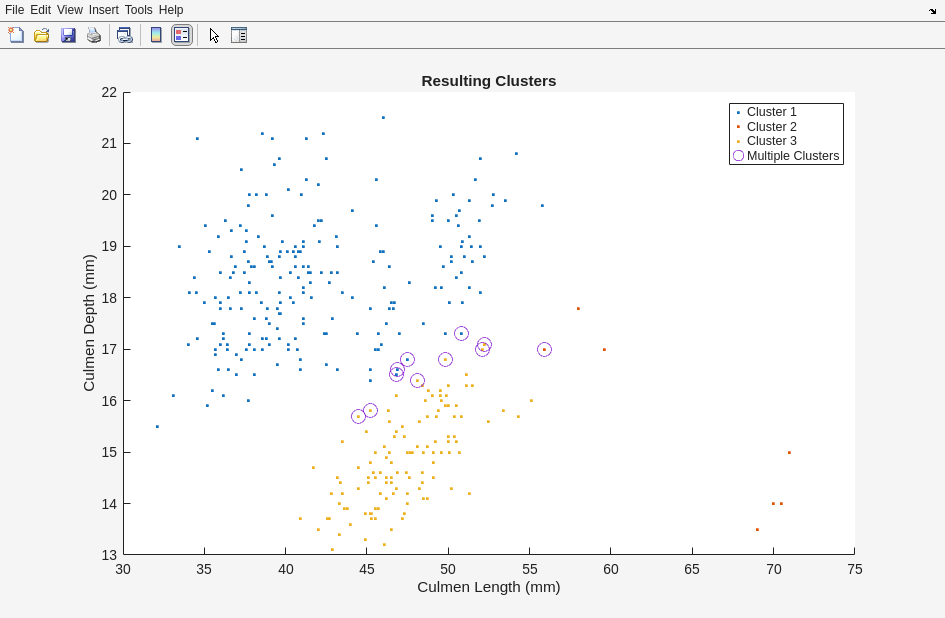
Task: Open the Property Inspector icon
Action: point(239,35)
